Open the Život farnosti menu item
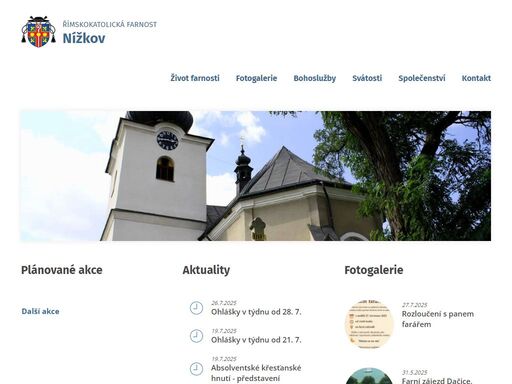512x384 pixels. (x=195, y=78)
